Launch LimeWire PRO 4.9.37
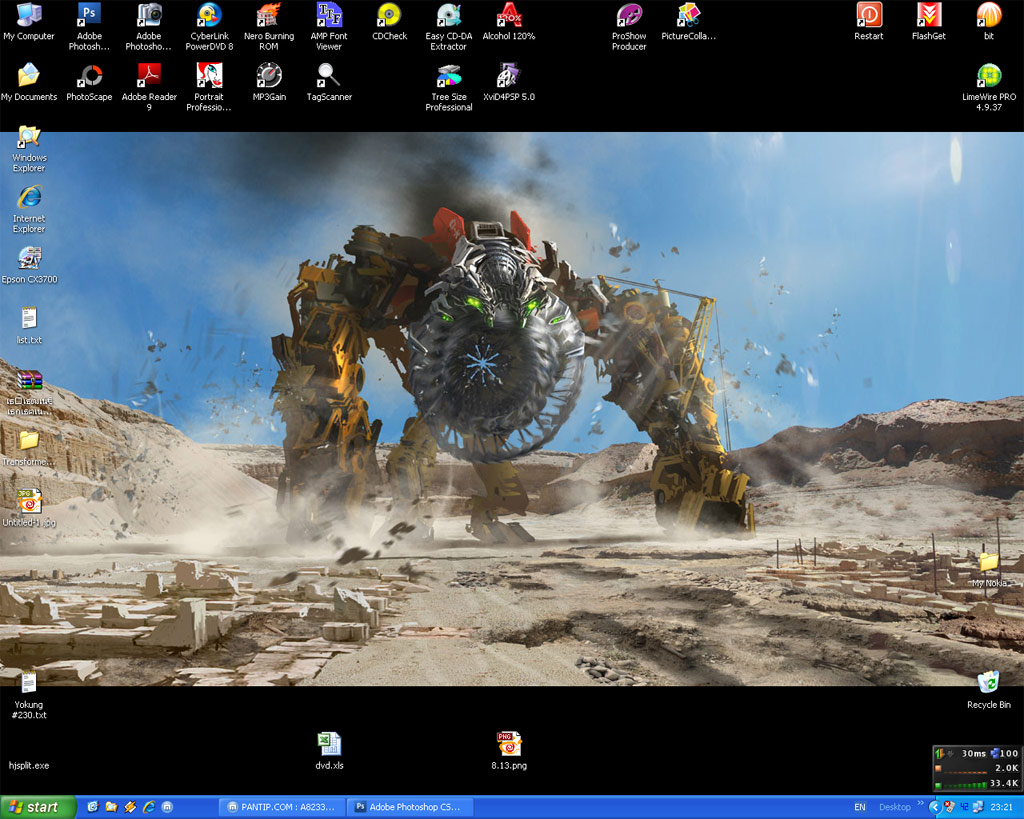 click(989, 87)
